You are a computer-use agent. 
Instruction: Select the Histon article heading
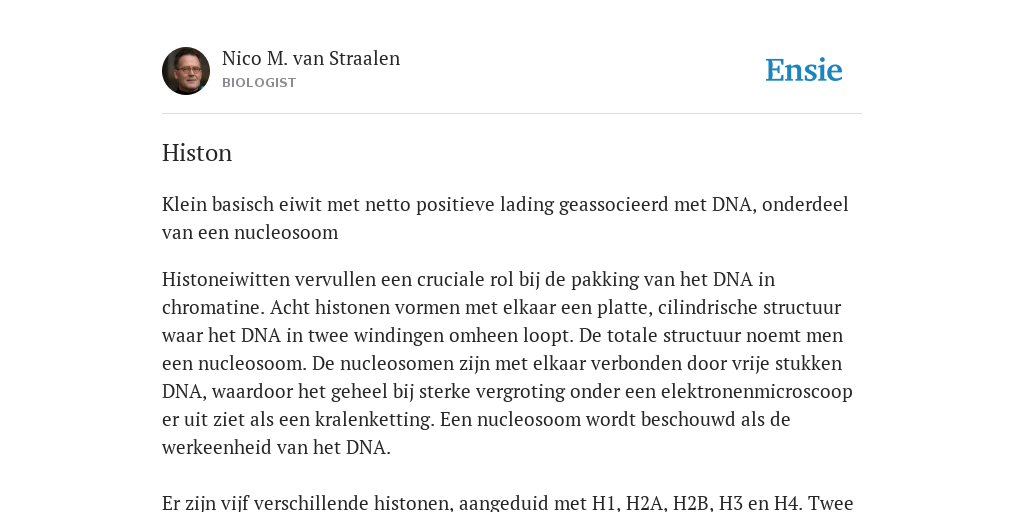click(197, 153)
